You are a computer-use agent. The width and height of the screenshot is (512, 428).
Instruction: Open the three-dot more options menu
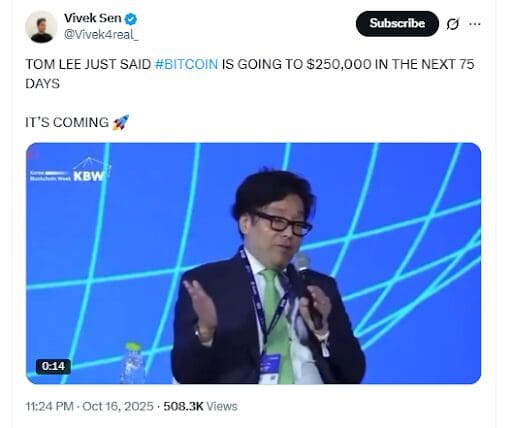[x=475, y=24]
